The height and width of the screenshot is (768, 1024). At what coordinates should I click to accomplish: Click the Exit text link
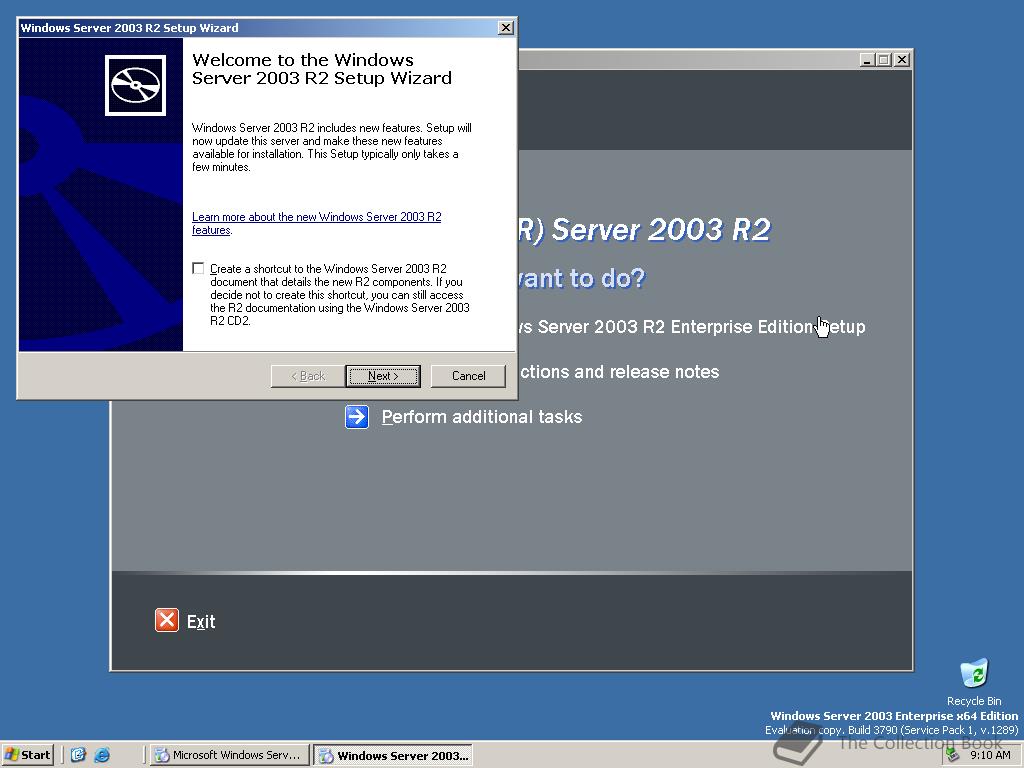201,622
